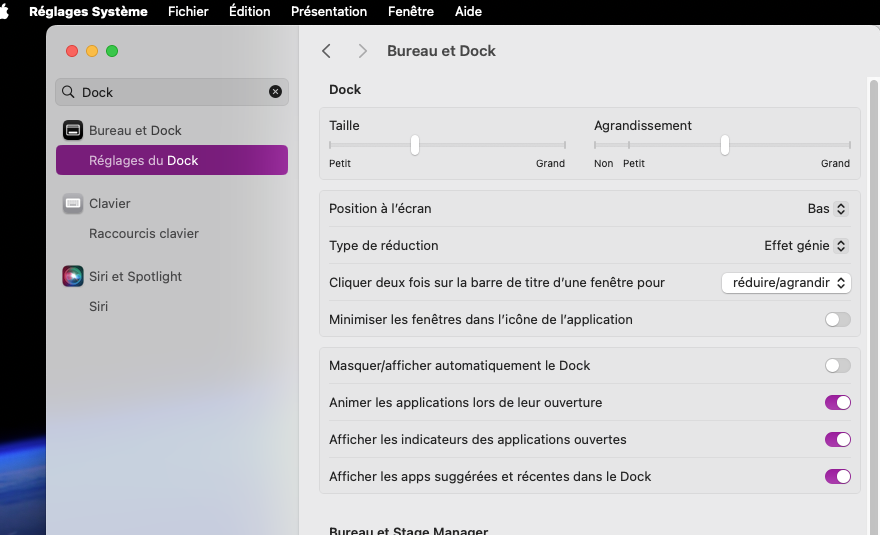Open the réduire/agrandir popup menu
This screenshot has width=880, height=535.
pos(785,283)
